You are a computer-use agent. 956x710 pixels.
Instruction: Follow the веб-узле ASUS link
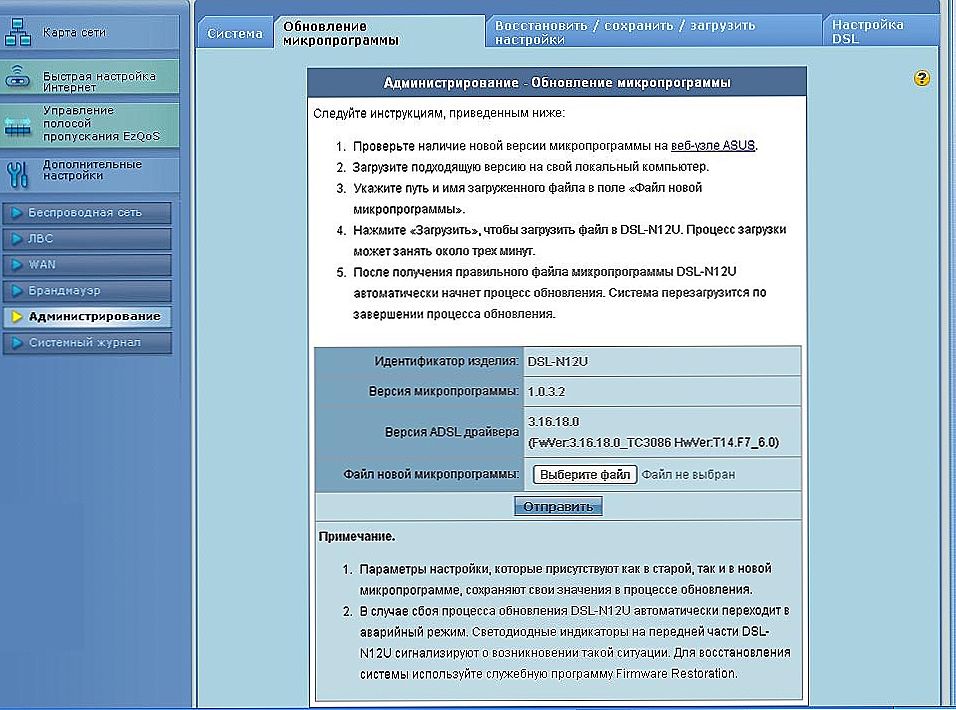coord(713,146)
